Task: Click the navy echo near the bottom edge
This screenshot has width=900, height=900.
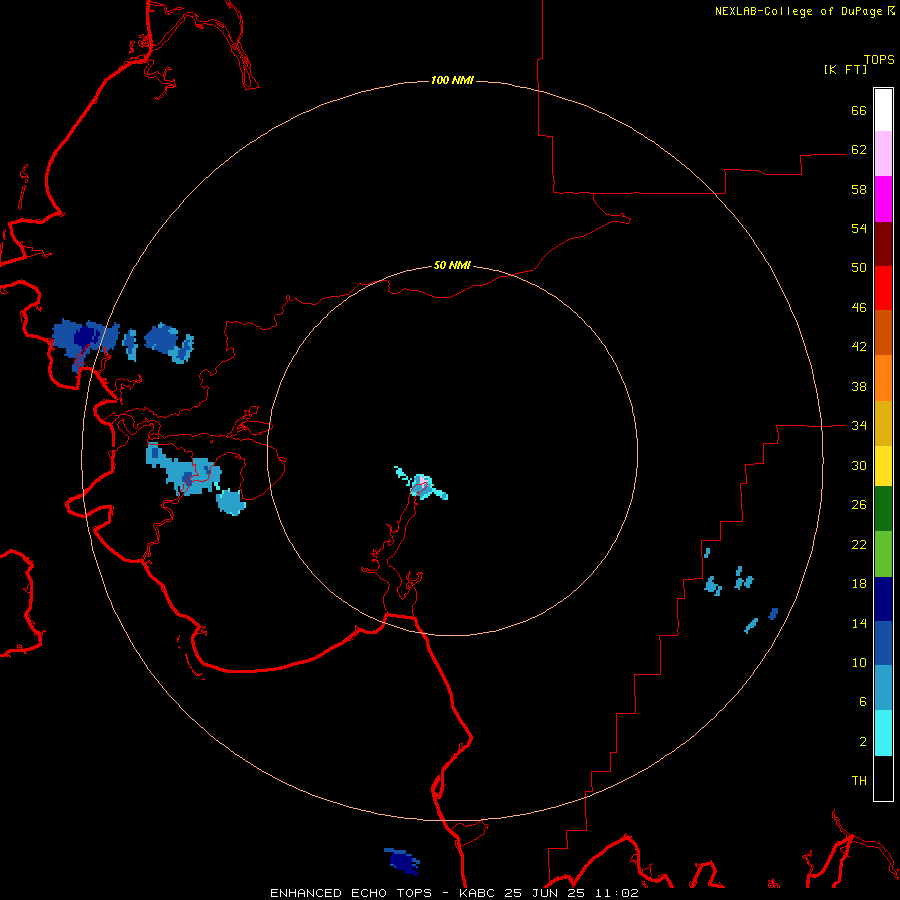Action: point(402,861)
